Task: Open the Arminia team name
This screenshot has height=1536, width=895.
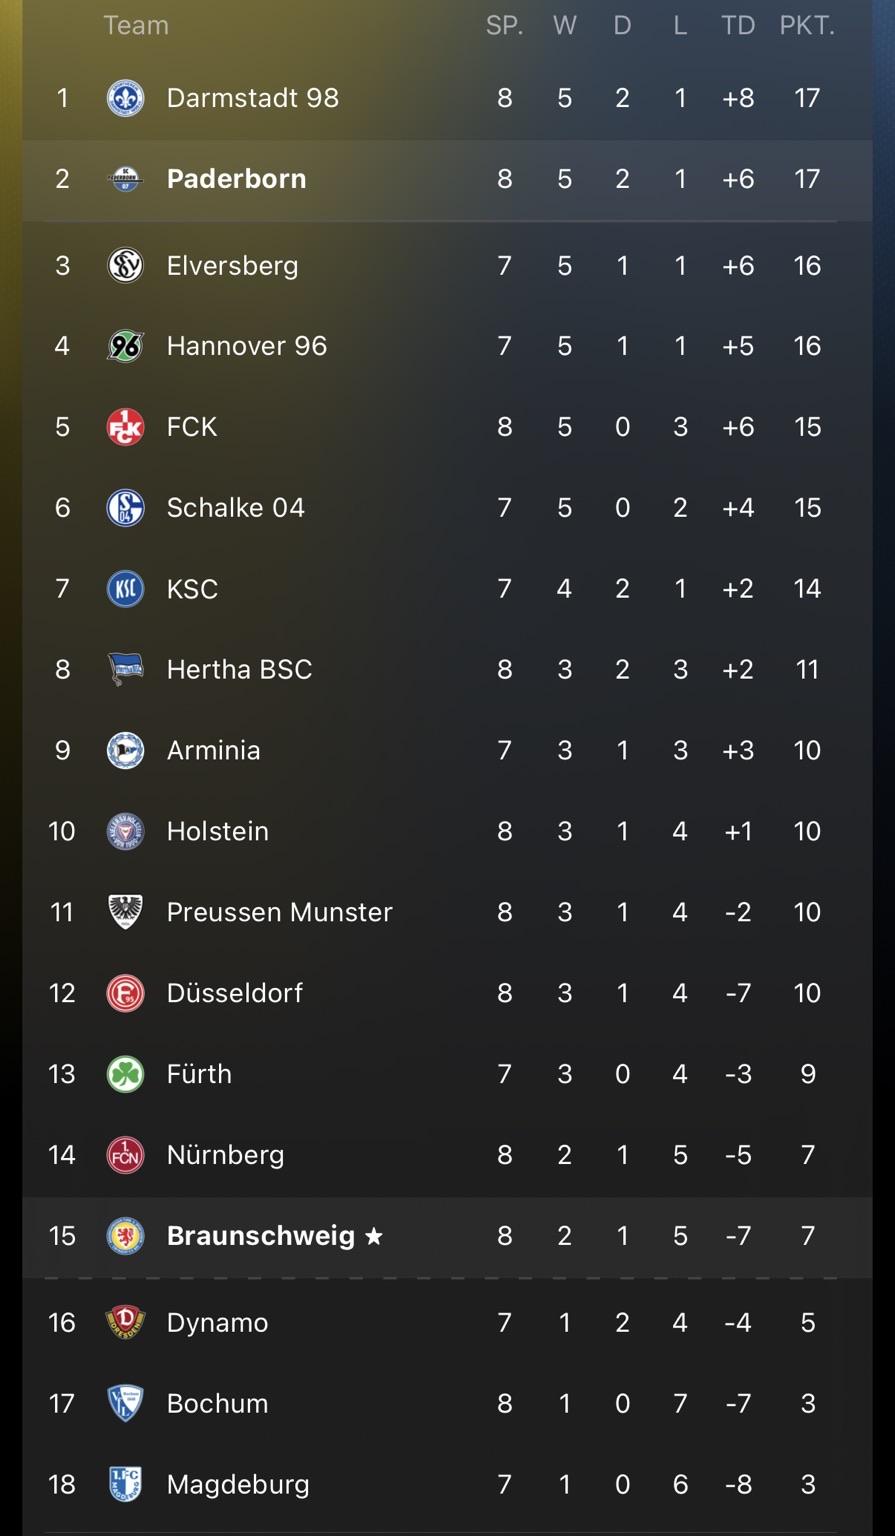Action: point(213,751)
